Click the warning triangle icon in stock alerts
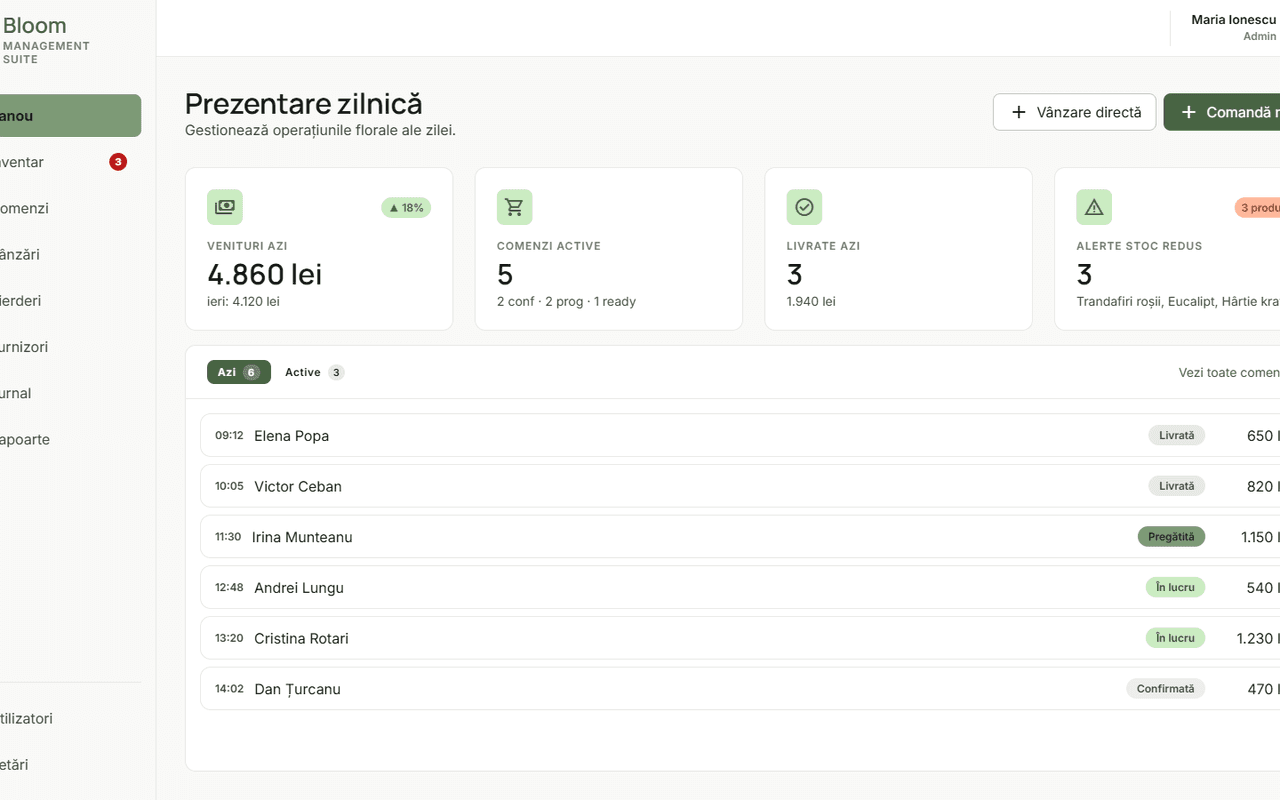Screen dimensions: 1280x800 pyautogui.click(x=1094, y=207)
